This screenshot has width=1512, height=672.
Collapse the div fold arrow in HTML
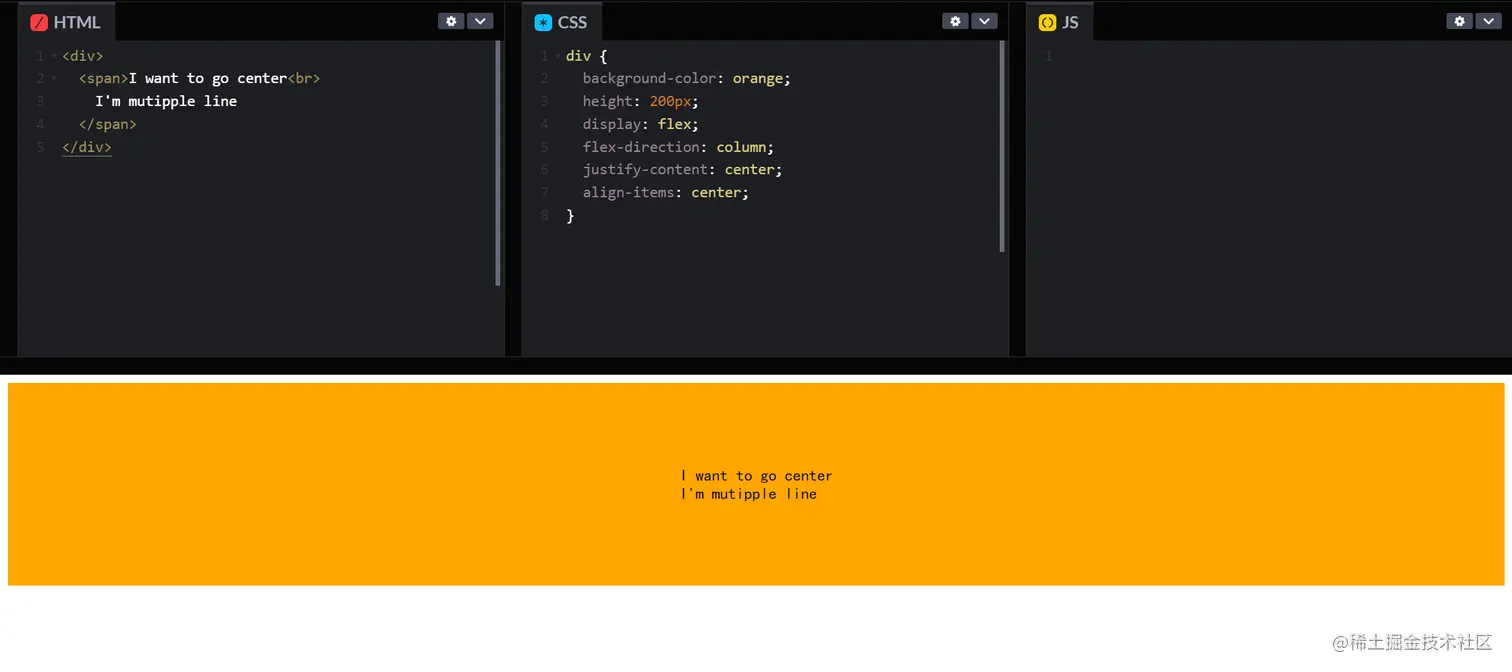click(53, 56)
